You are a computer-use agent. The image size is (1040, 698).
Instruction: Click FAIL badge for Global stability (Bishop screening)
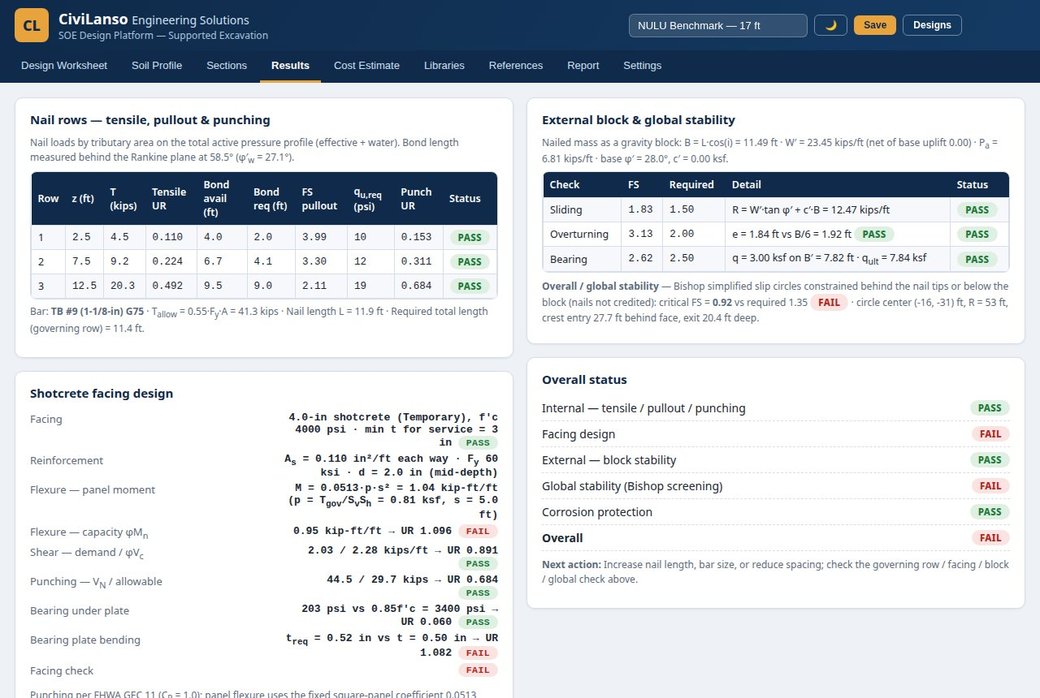(x=990, y=486)
